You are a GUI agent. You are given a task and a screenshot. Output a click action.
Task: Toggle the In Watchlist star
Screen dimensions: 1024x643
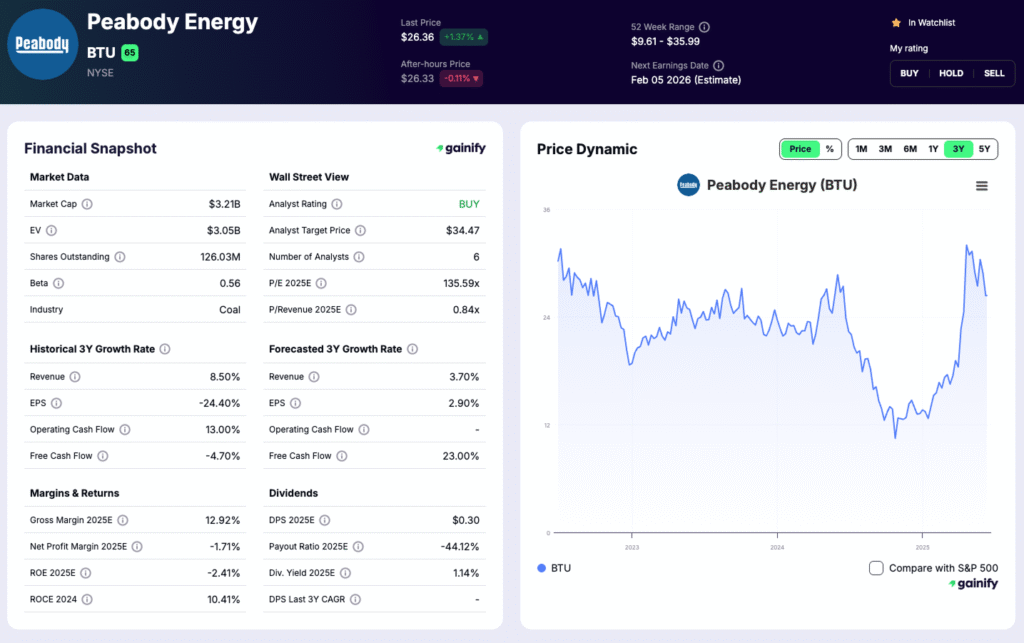pyautogui.click(x=895, y=23)
